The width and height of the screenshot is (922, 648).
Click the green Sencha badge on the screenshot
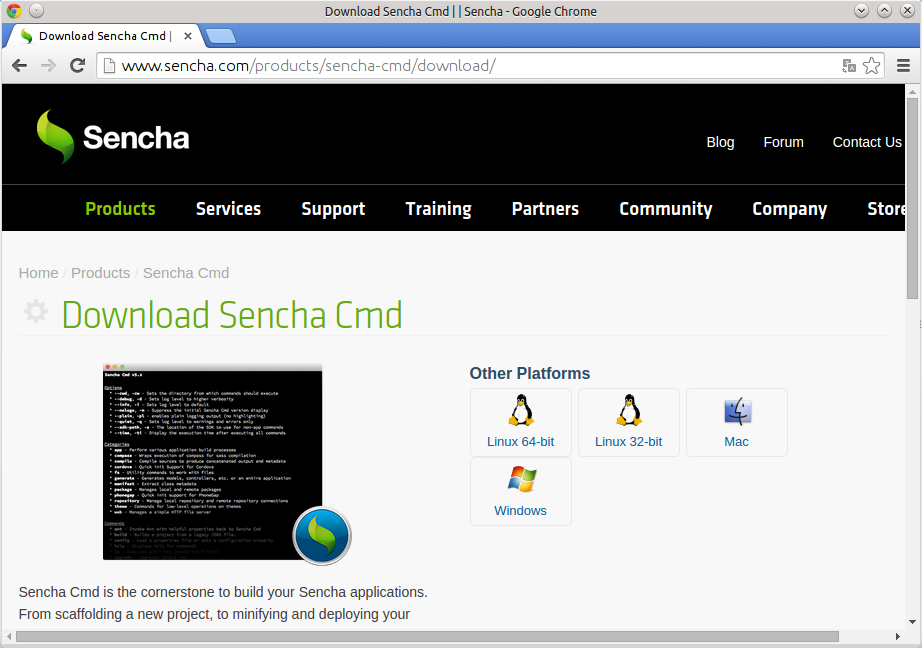(322, 536)
